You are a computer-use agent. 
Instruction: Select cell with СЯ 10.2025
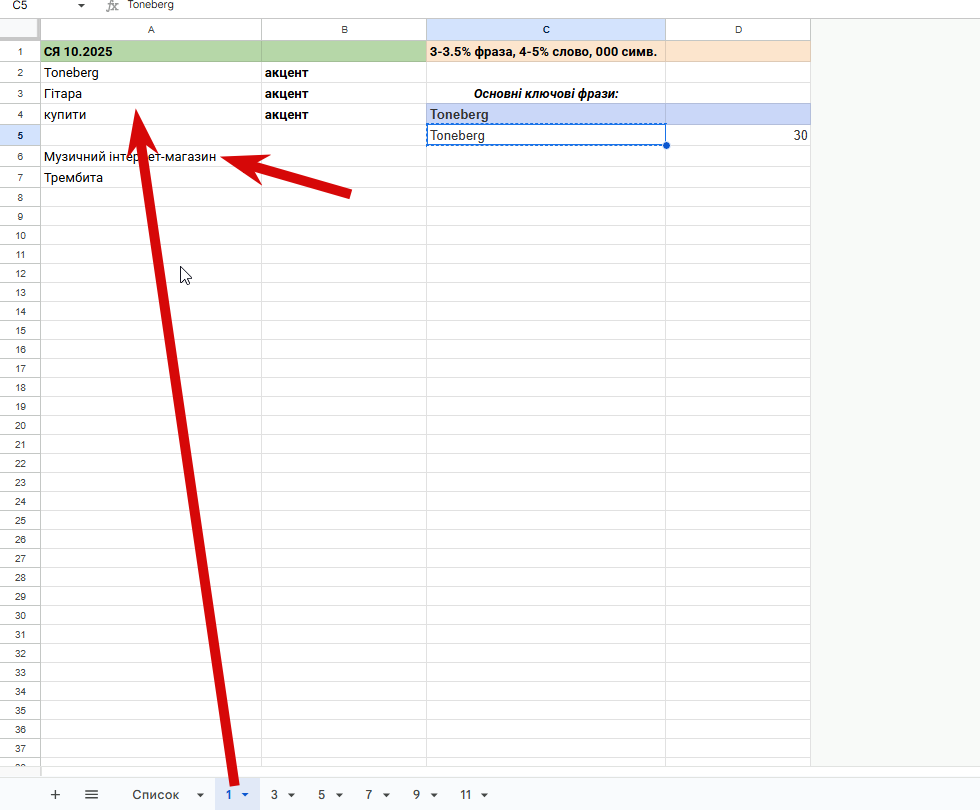click(151, 51)
